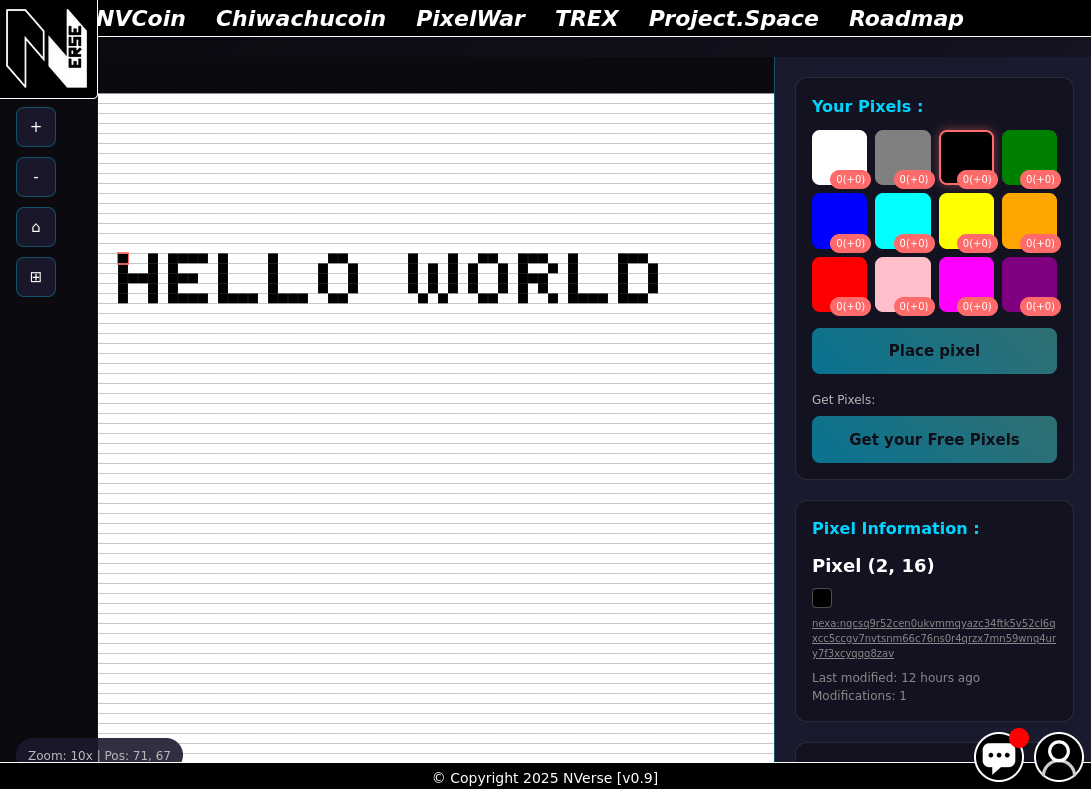The image size is (1091, 789).
Task: Reset the canvas view with home icon
Action: [x=36, y=227]
